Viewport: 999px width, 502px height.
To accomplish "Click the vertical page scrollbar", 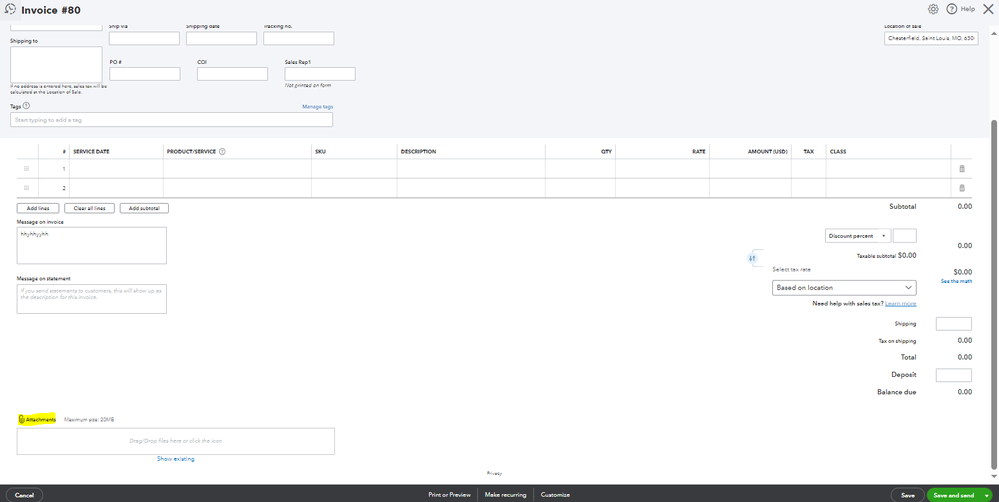I will (995, 293).
